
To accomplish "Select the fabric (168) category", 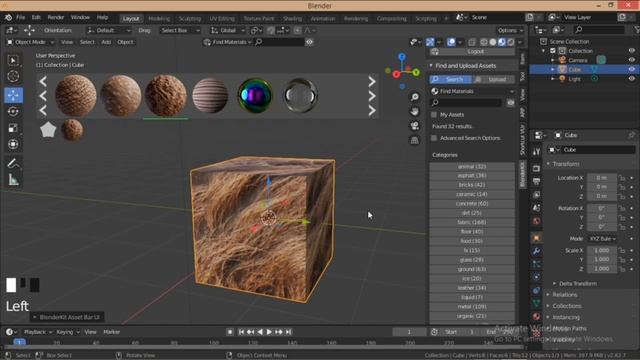I will (472, 222).
